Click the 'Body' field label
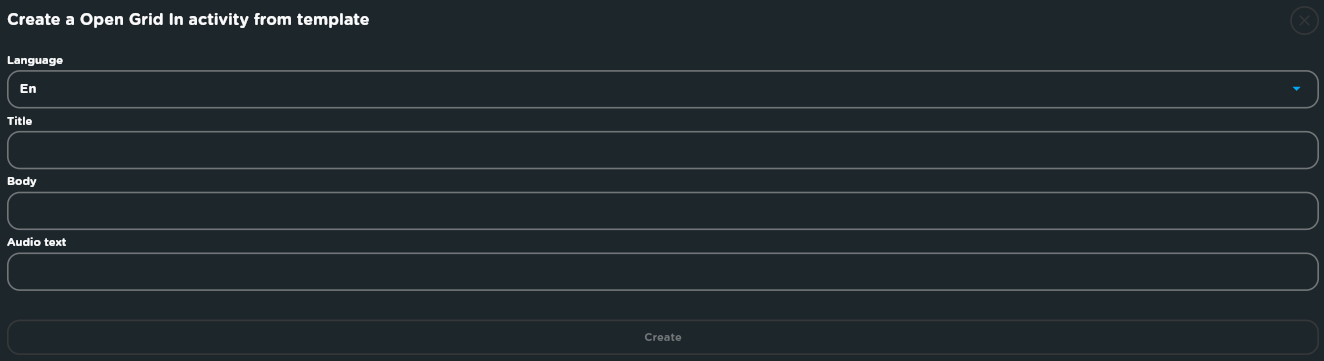This screenshot has height=361, width=1324. point(22,181)
